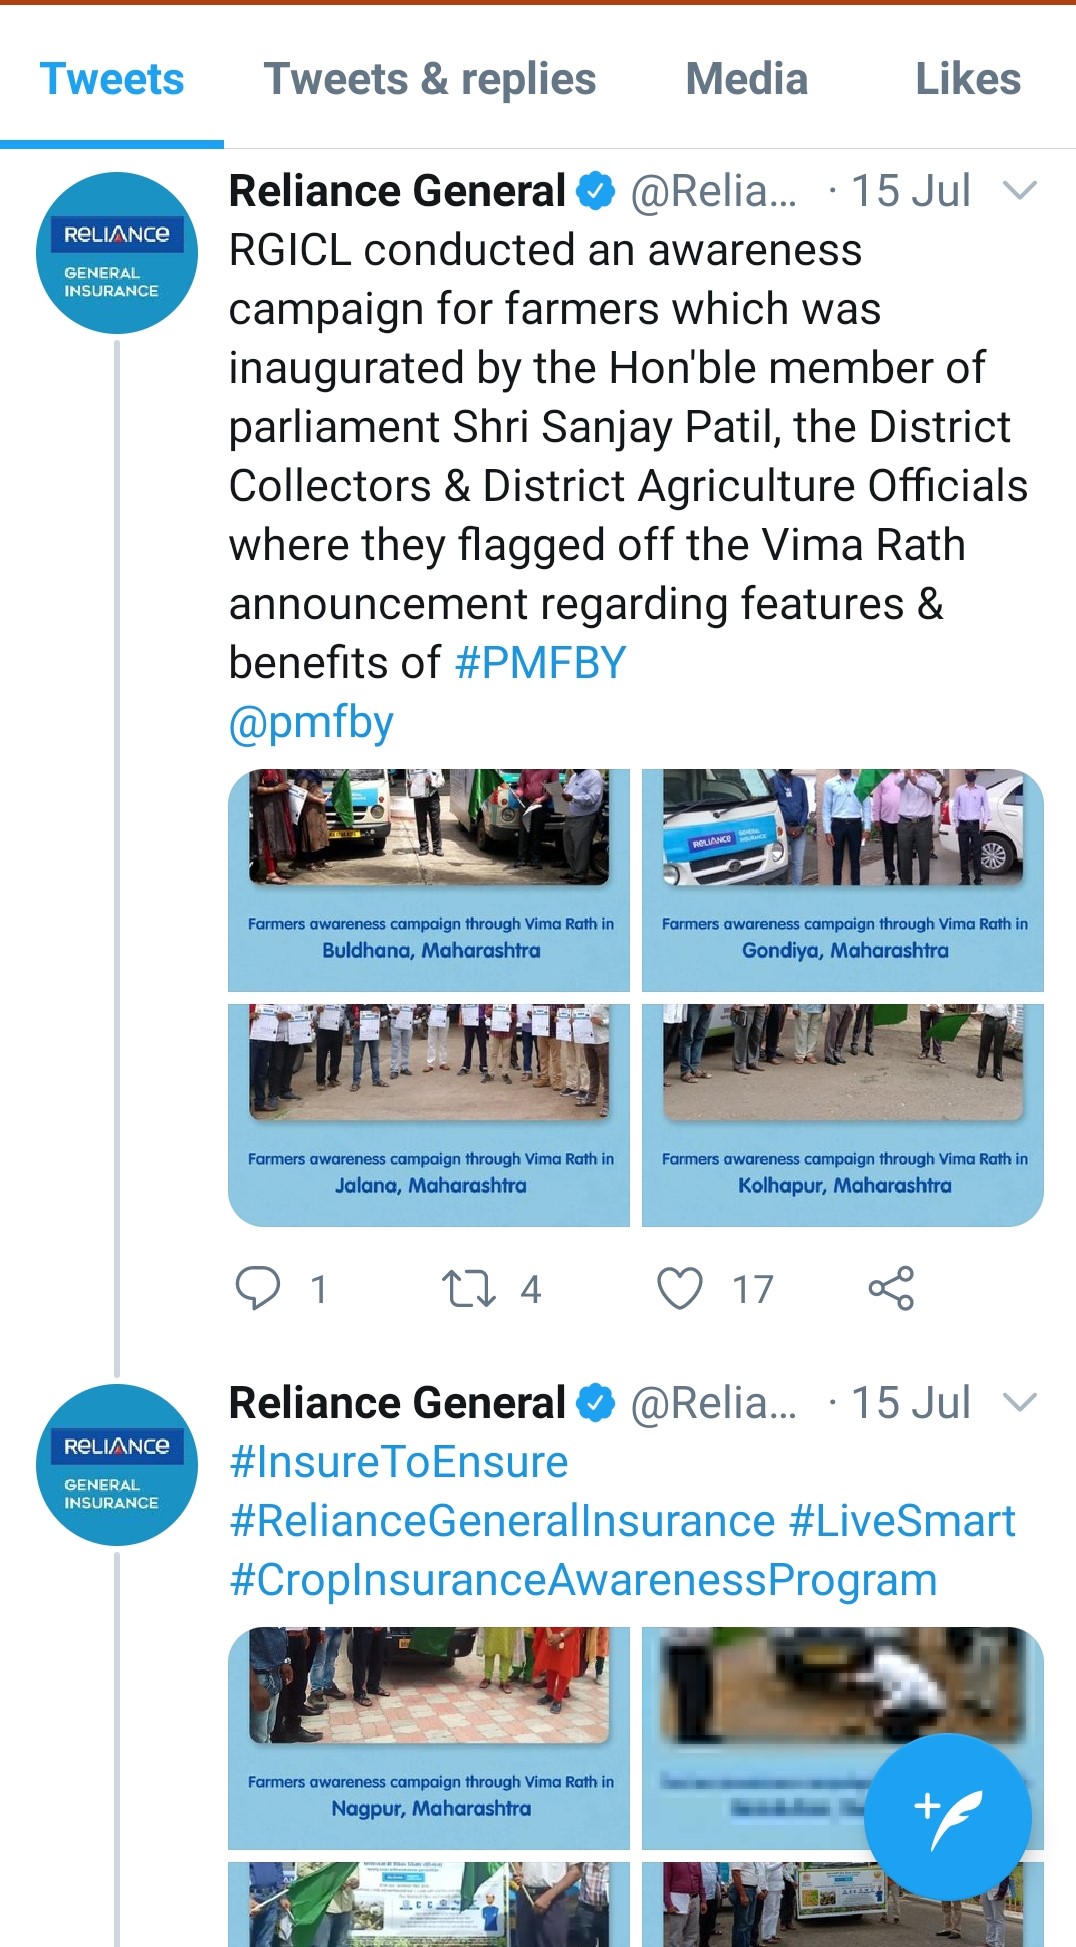Expand options chevron on second tweet
Image resolution: width=1076 pixels, height=1947 pixels.
click(1019, 1402)
